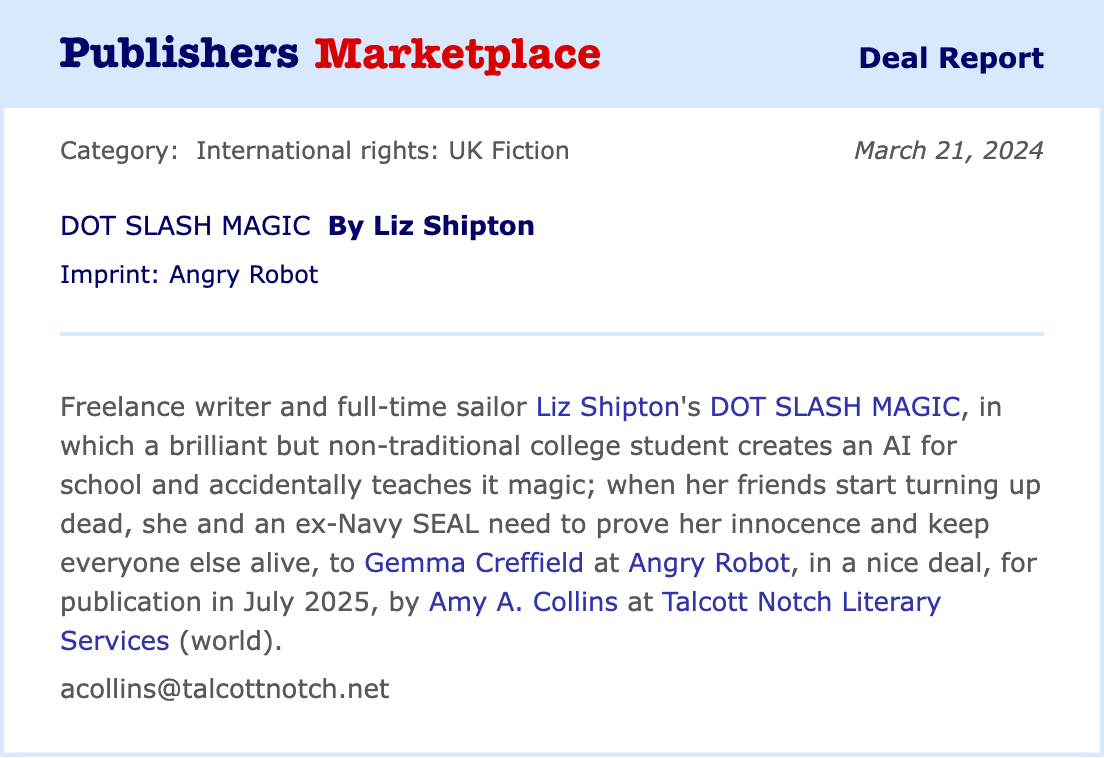
Task: Click the horizontal divider below the imprint
Action: [552, 333]
